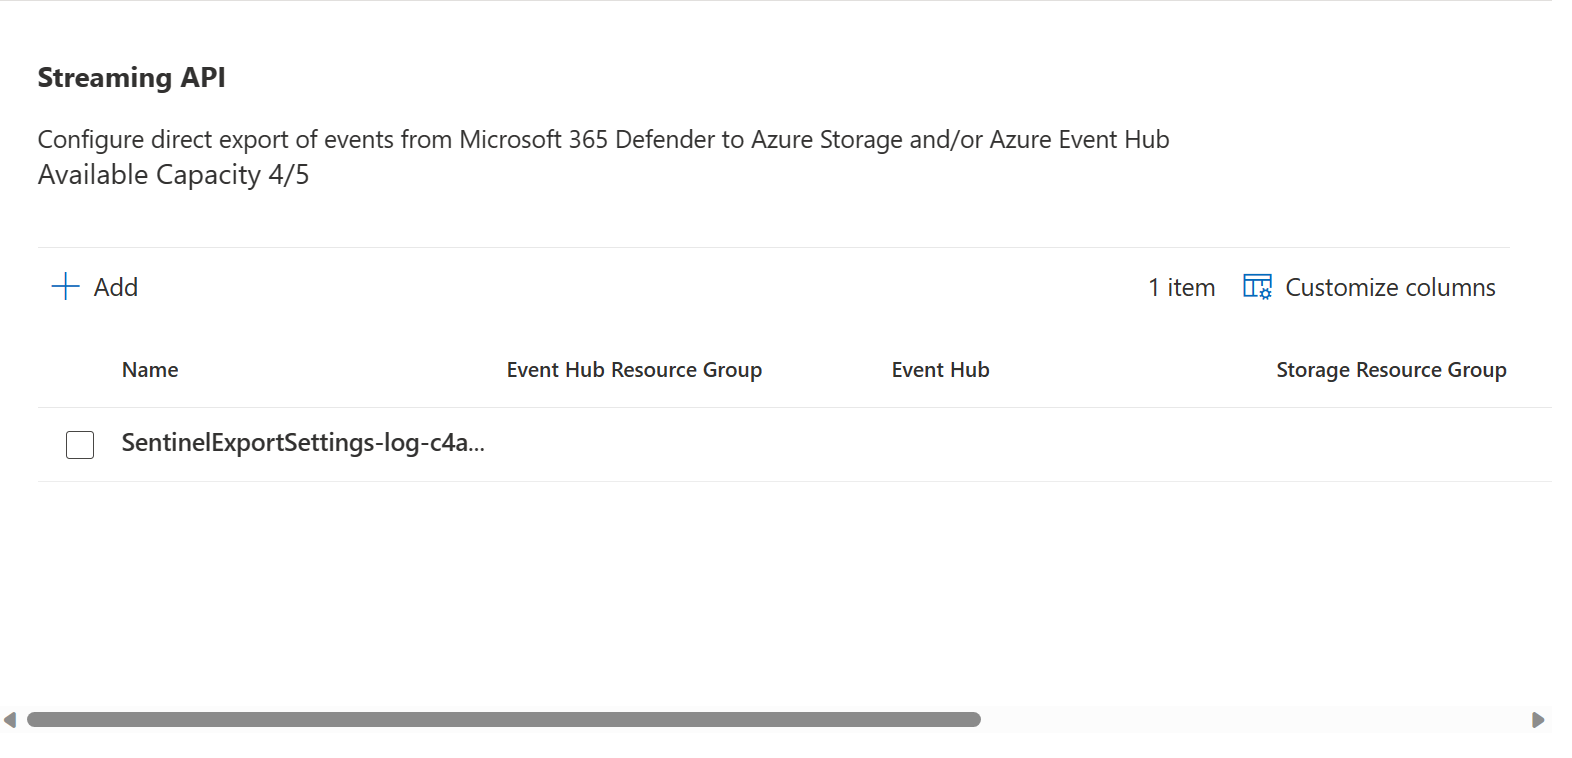Click the Customize columns table-gear icon

tap(1257, 287)
